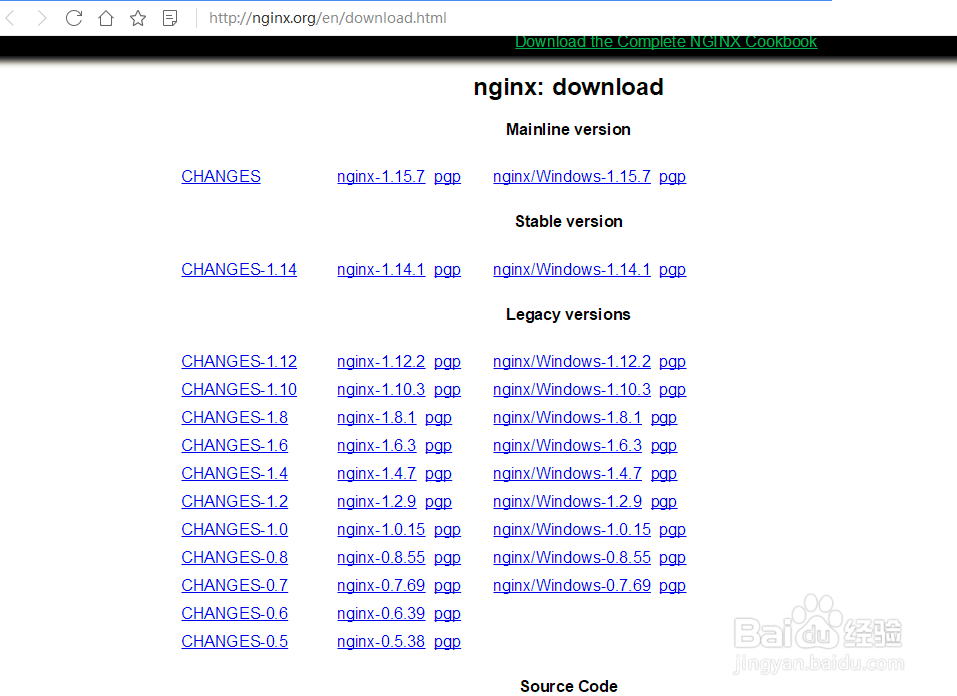Open pgp link next to nginx-1.8.1
Viewport: 957px width, 696px height.
coord(438,418)
